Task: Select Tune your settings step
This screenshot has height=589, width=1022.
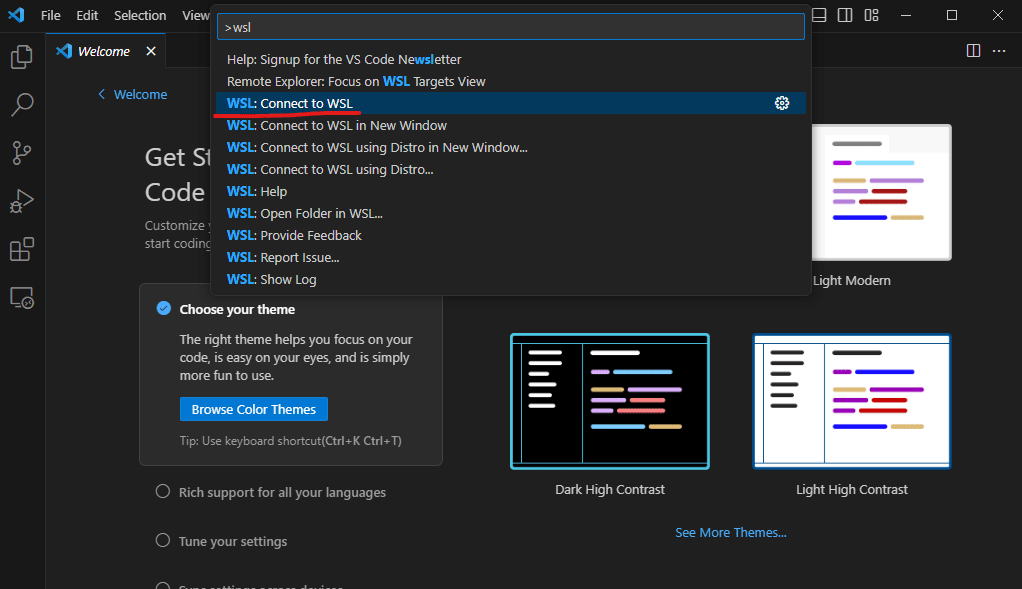Action: [233, 541]
